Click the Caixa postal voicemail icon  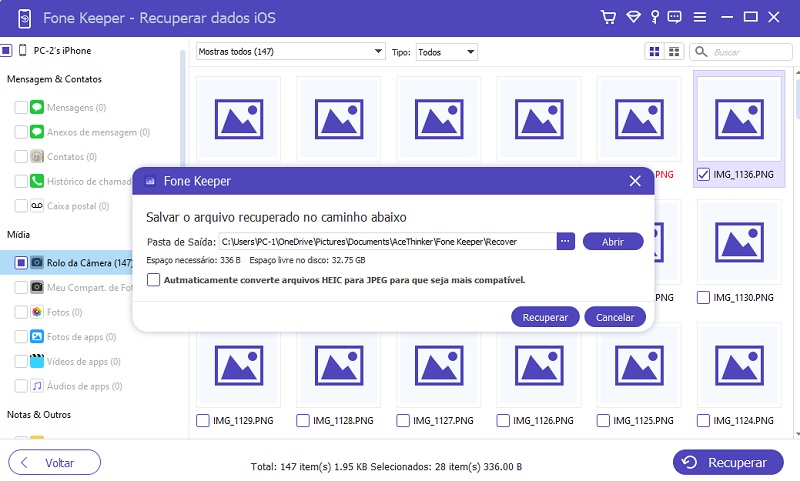pyautogui.click(x=37, y=206)
